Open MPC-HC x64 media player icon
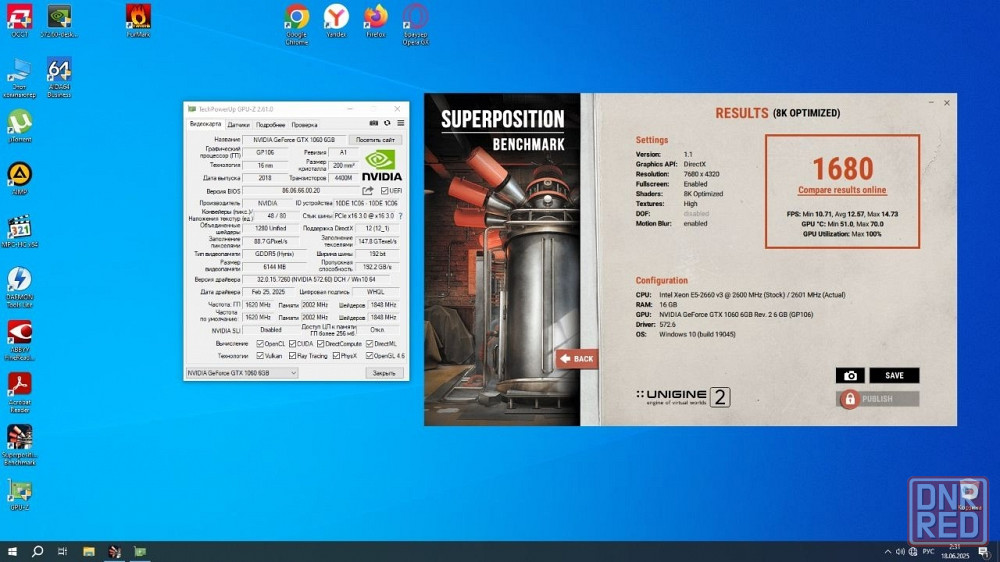 tap(19, 231)
